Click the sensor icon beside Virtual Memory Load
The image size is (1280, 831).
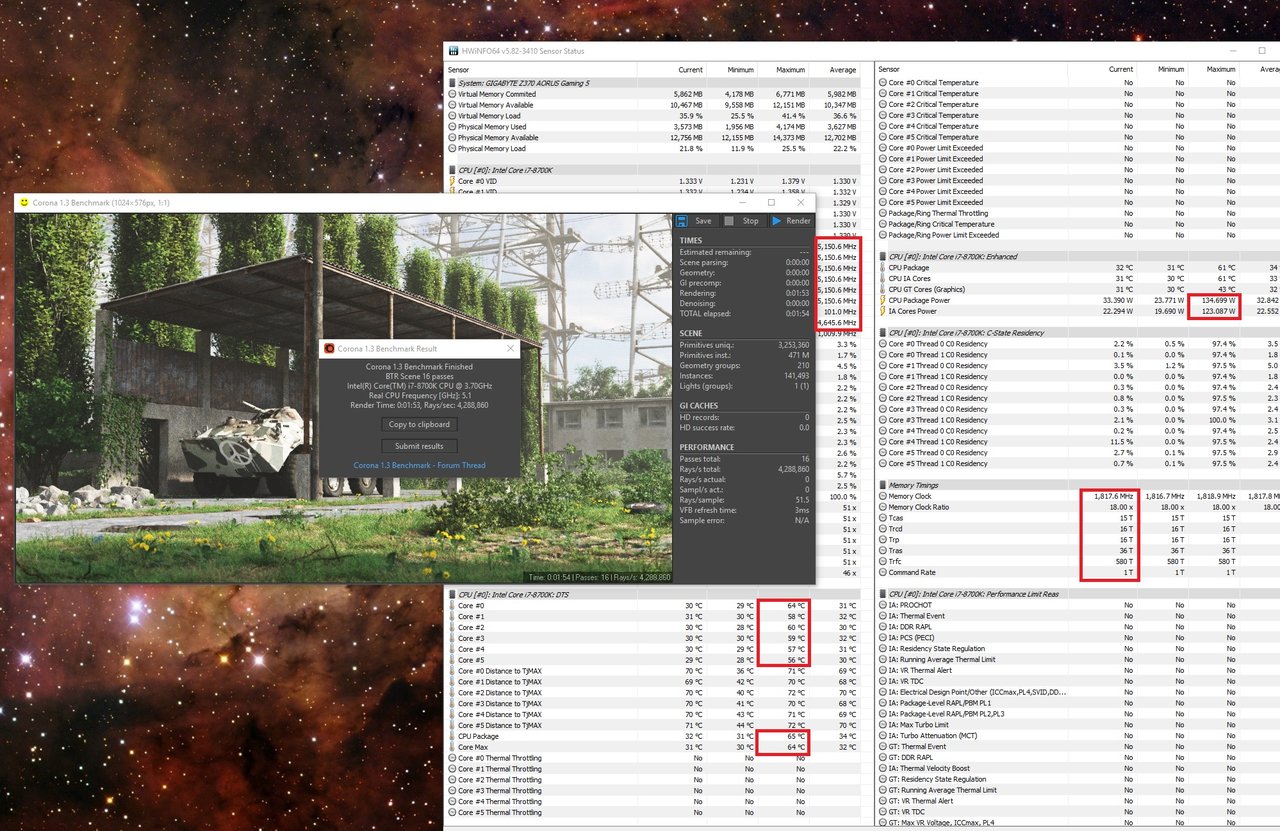[452, 116]
